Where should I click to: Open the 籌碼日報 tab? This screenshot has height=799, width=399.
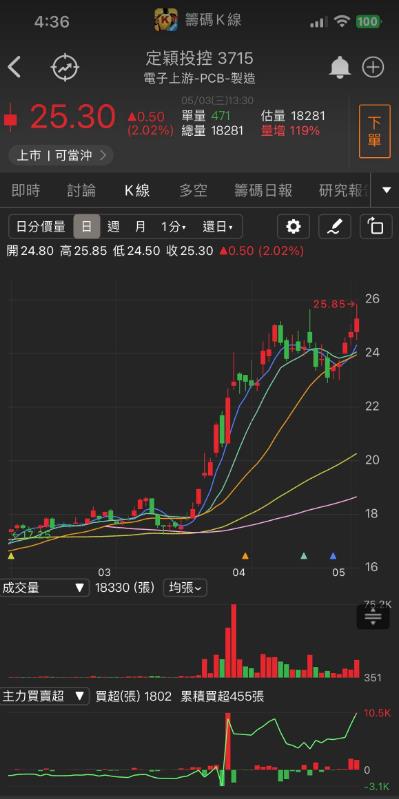coord(263,191)
